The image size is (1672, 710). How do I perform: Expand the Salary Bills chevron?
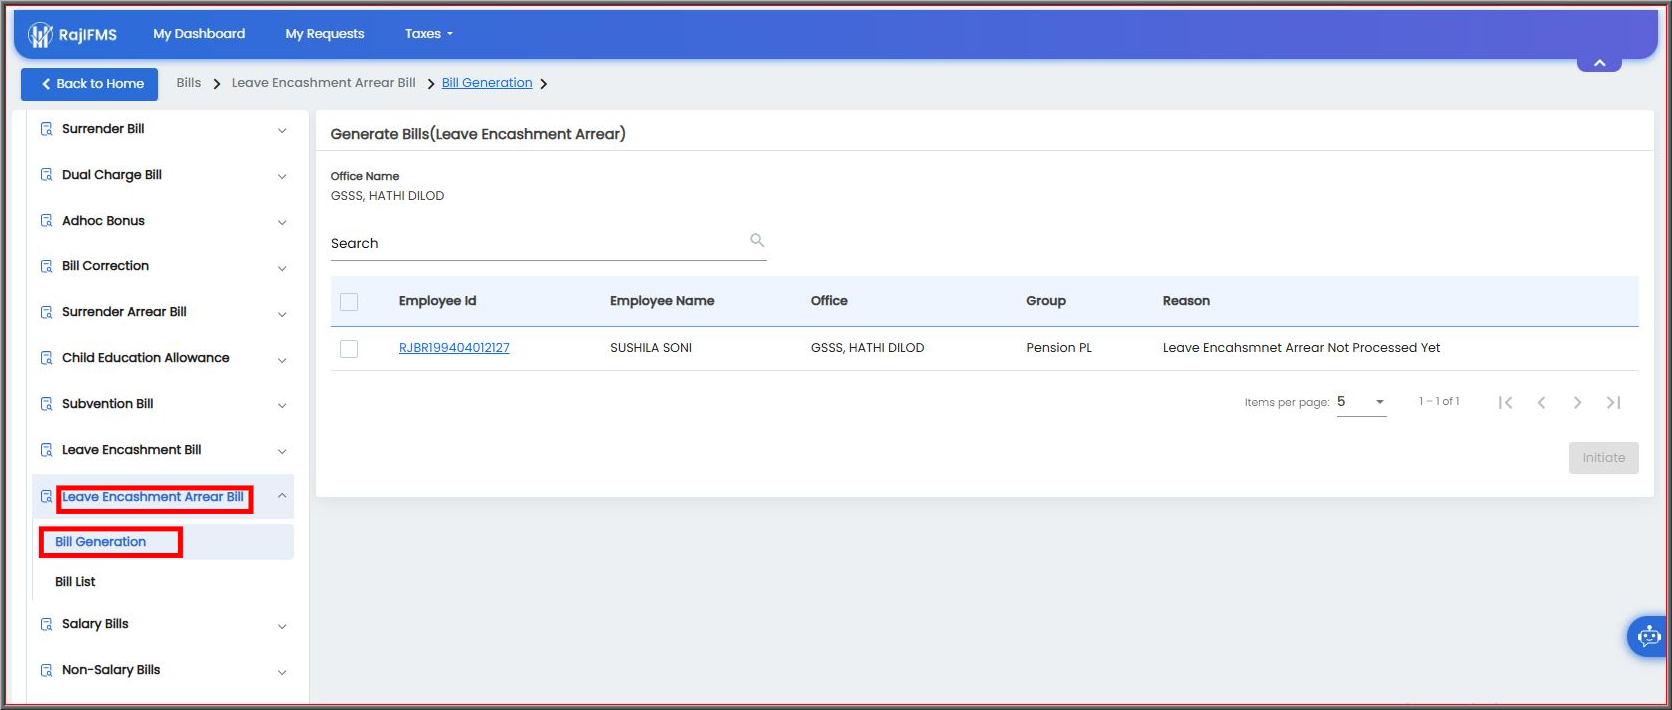(x=282, y=626)
